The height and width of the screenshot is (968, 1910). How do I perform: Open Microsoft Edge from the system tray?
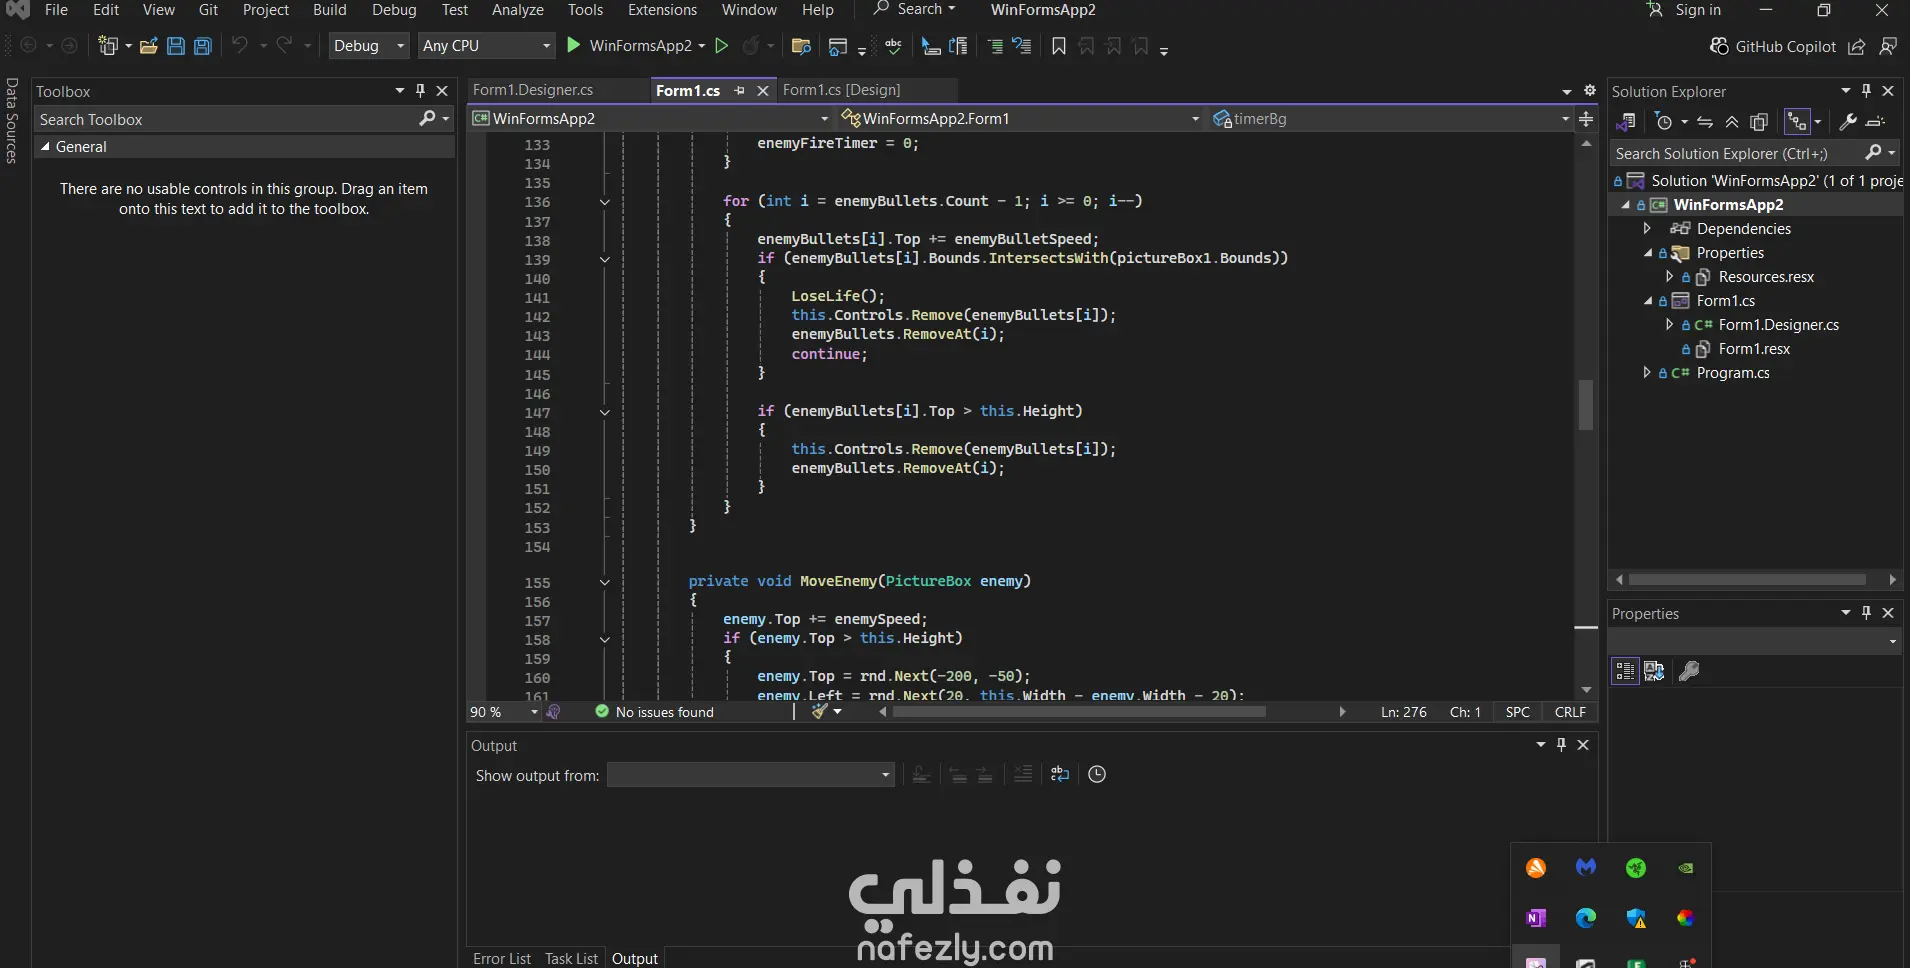tap(1586, 918)
